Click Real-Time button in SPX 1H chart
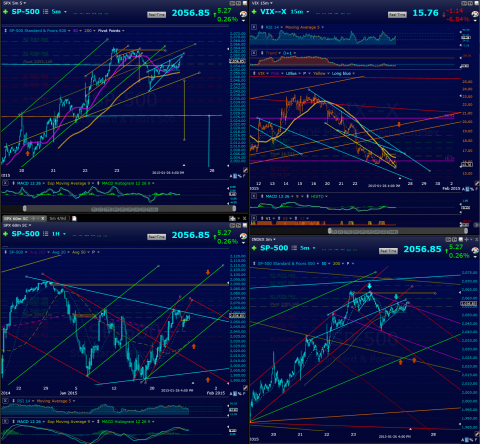480x444 pixels. click(157, 237)
